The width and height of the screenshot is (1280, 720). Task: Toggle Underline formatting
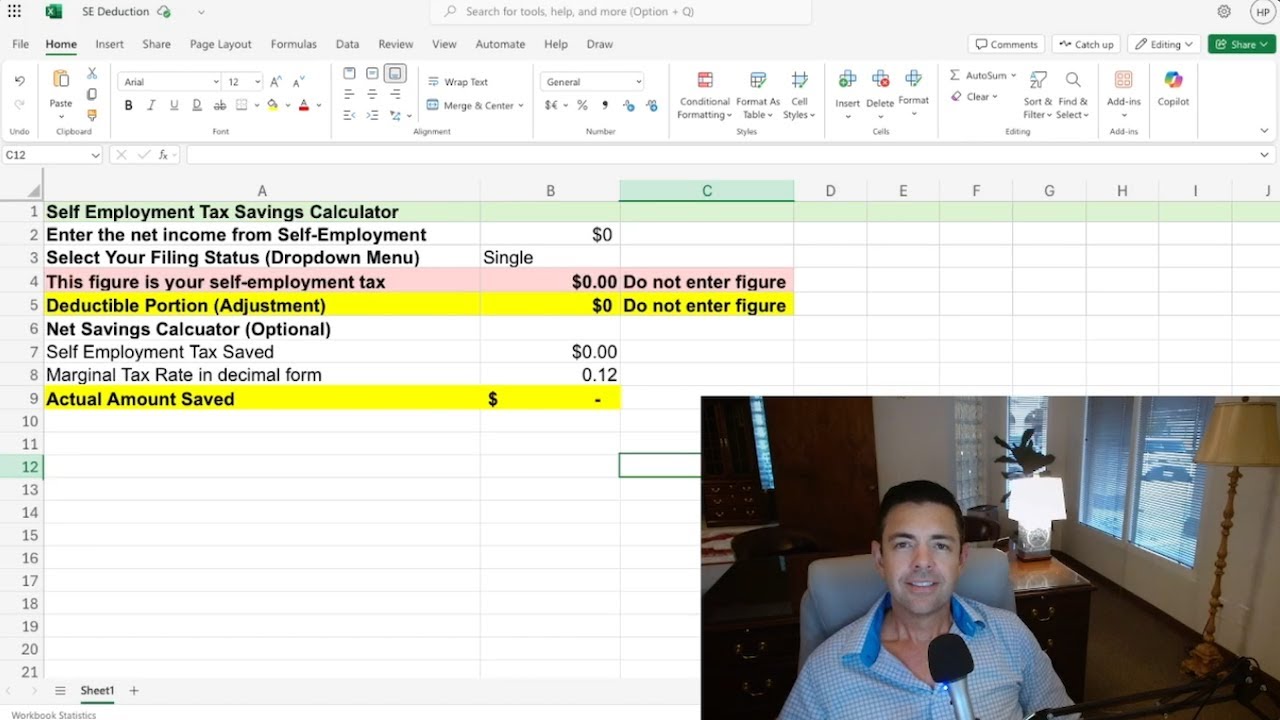174,105
